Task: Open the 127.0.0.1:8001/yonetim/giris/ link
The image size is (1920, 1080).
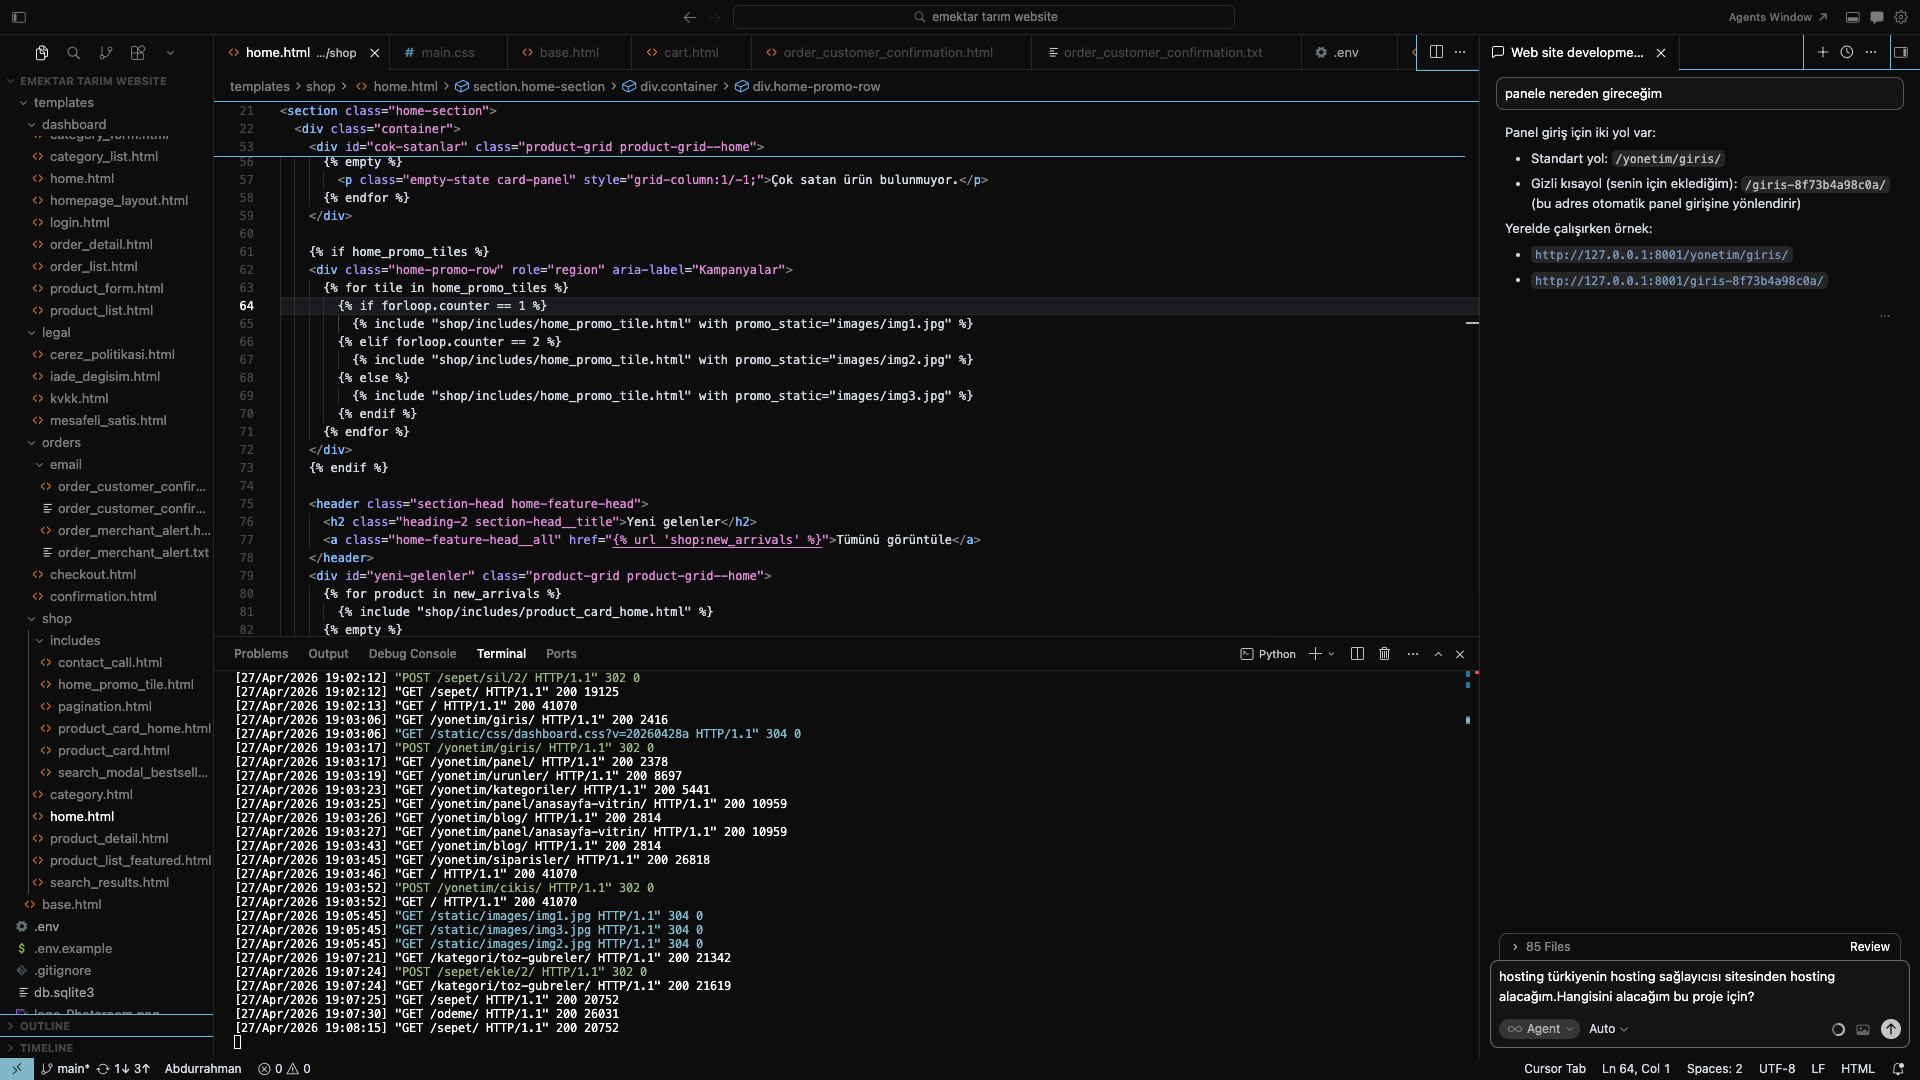Action: [1660, 255]
